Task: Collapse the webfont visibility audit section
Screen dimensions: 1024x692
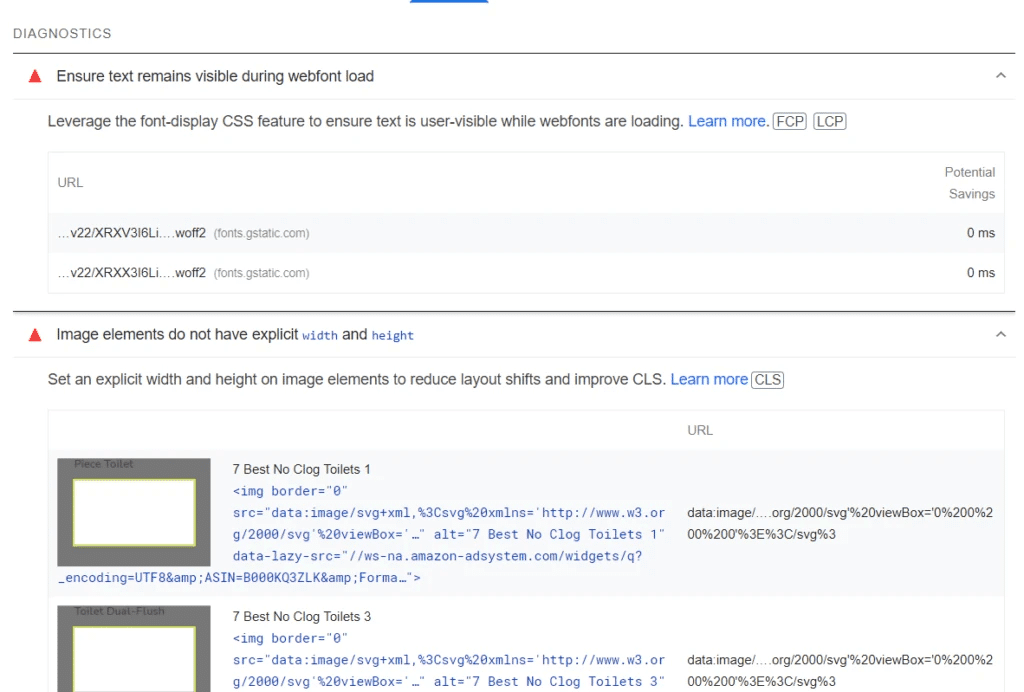Action: (x=1002, y=73)
